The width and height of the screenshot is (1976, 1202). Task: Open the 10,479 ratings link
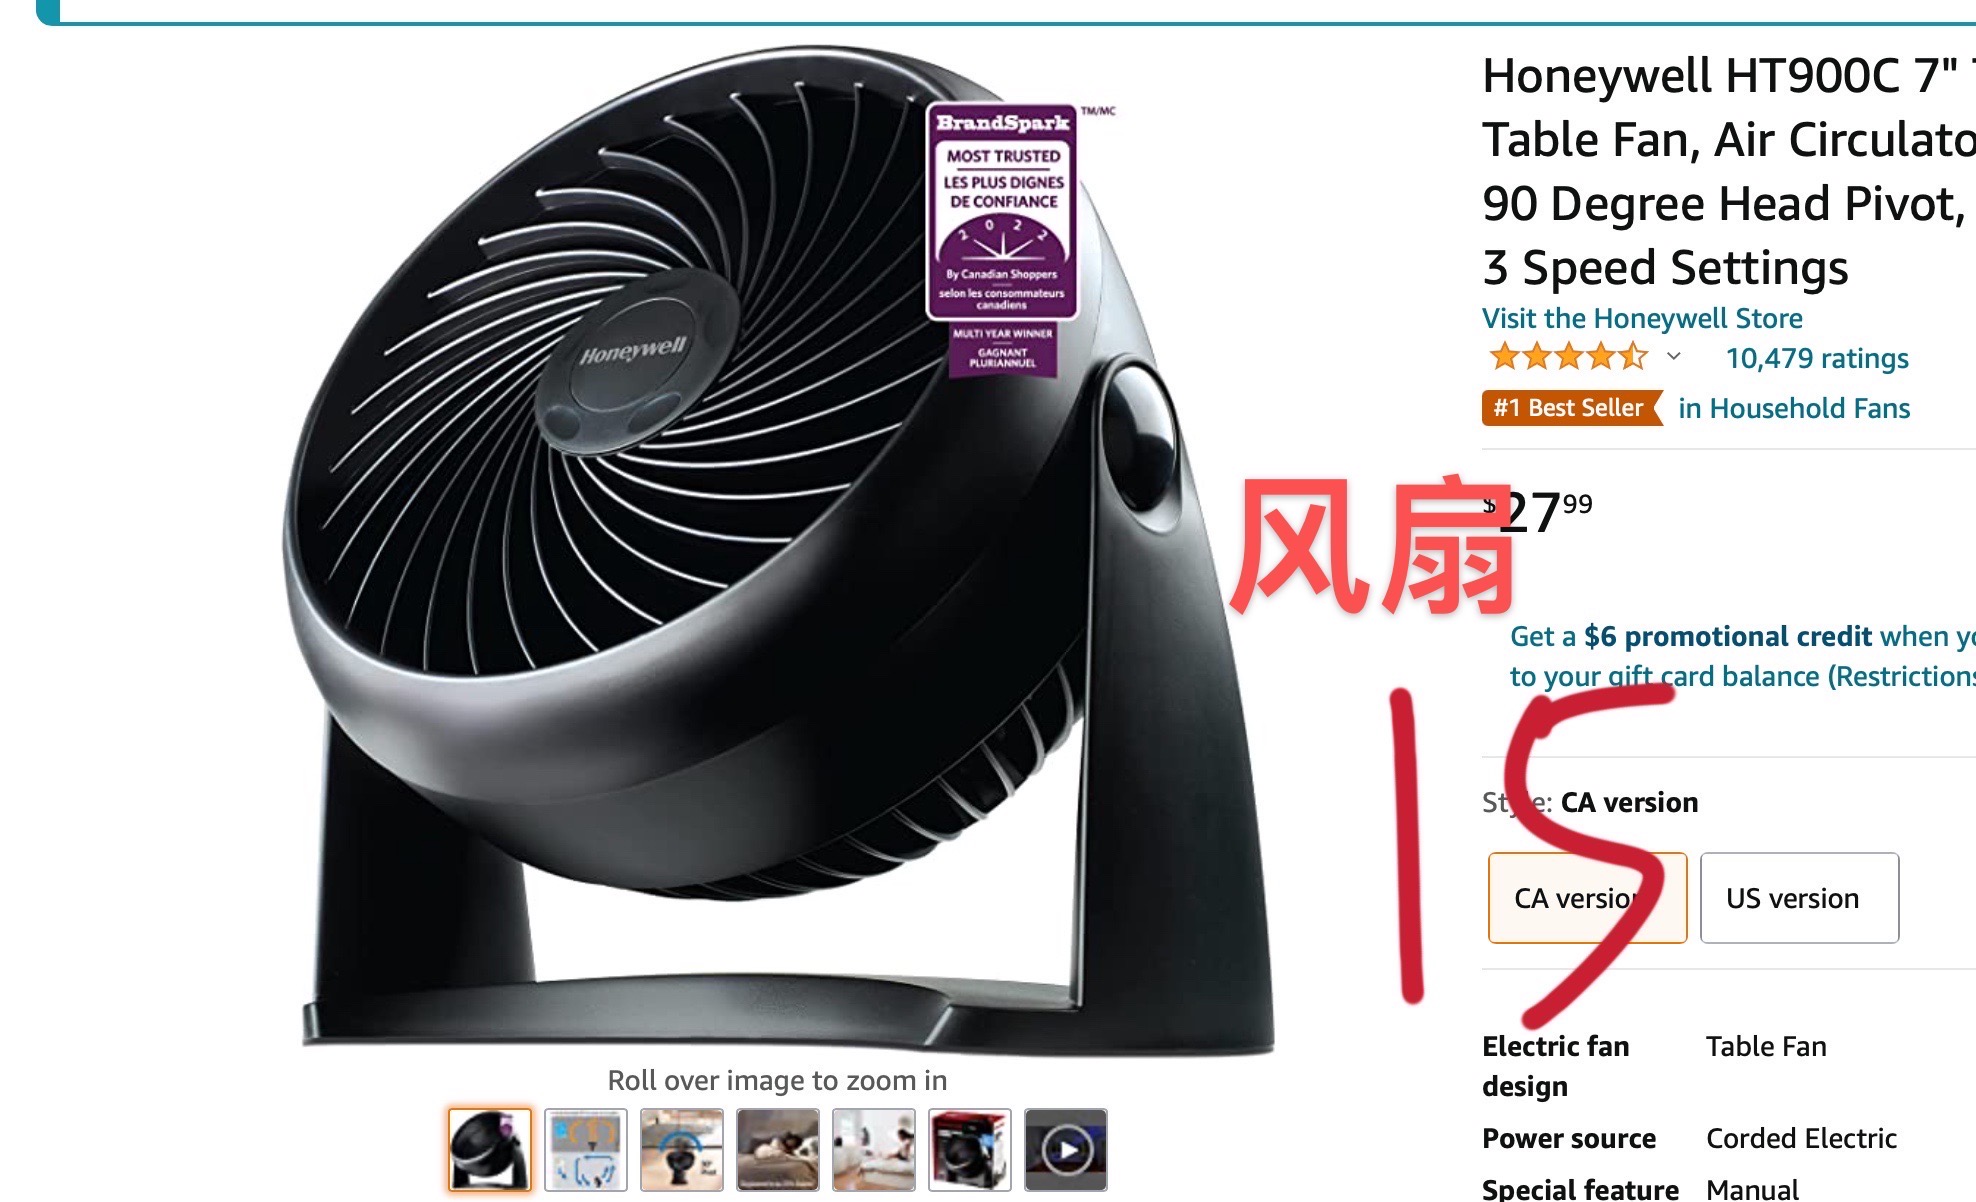pos(1817,358)
